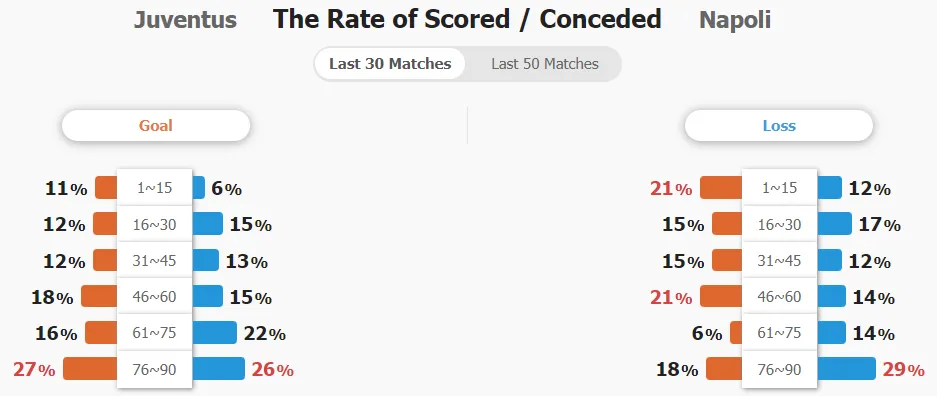The image size is (937, 396).
Task: Click the Juventus team name
Action: 185,20
